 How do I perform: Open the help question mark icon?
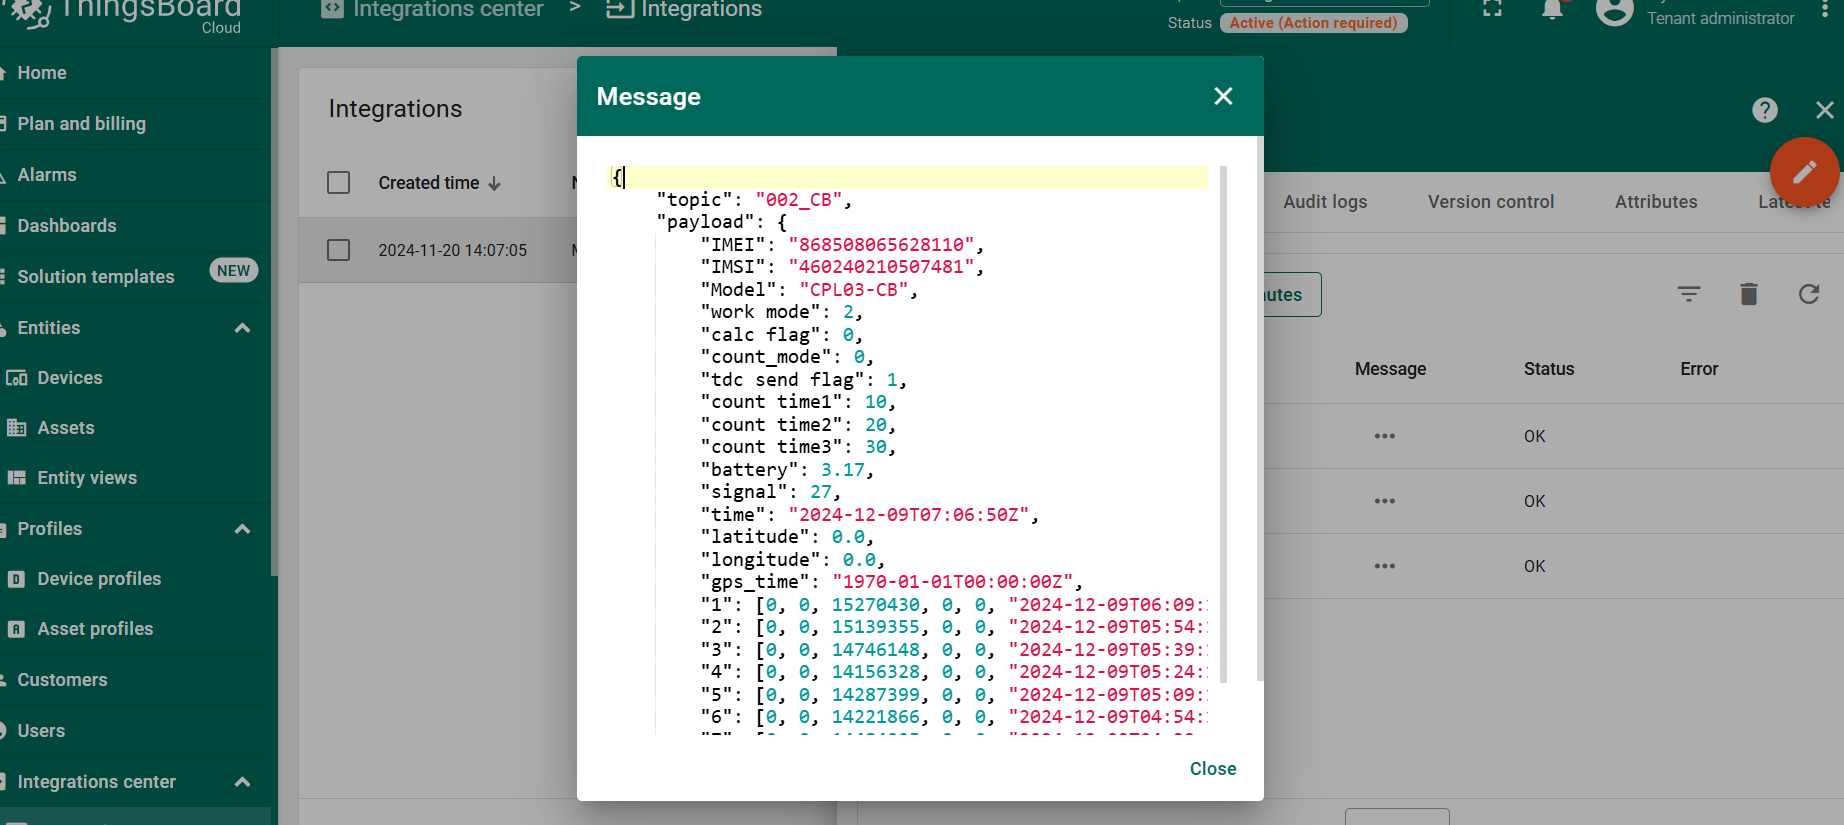coord(1765,110)
